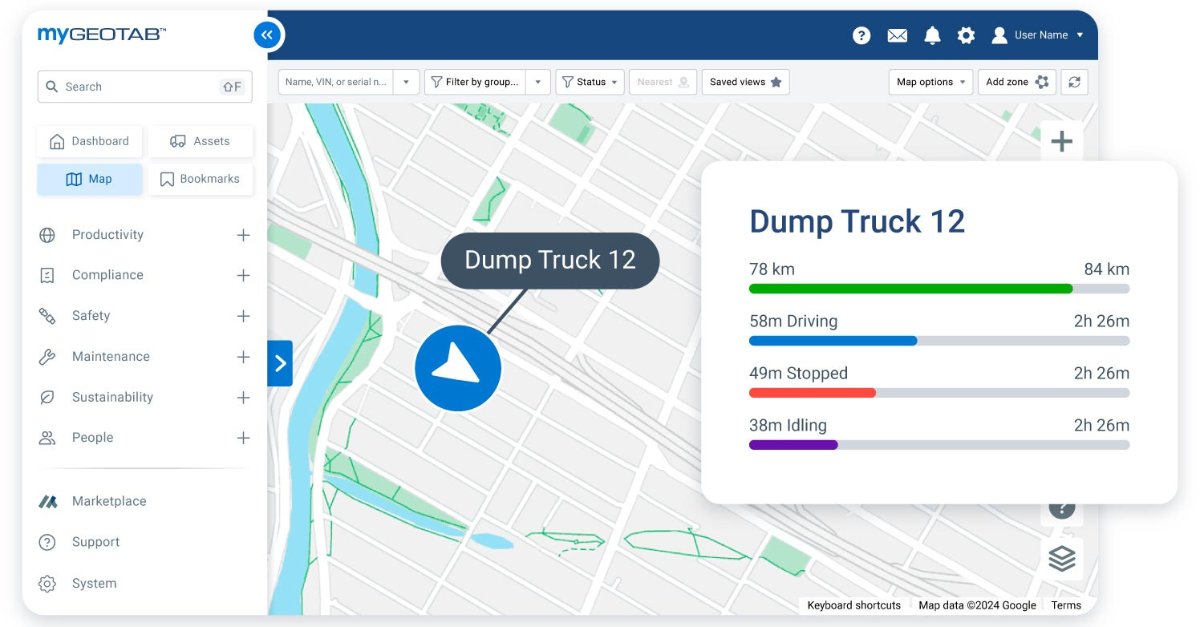Open Bookmarks from sidebar
This screenshot has width=1200, height=627.
201,179
